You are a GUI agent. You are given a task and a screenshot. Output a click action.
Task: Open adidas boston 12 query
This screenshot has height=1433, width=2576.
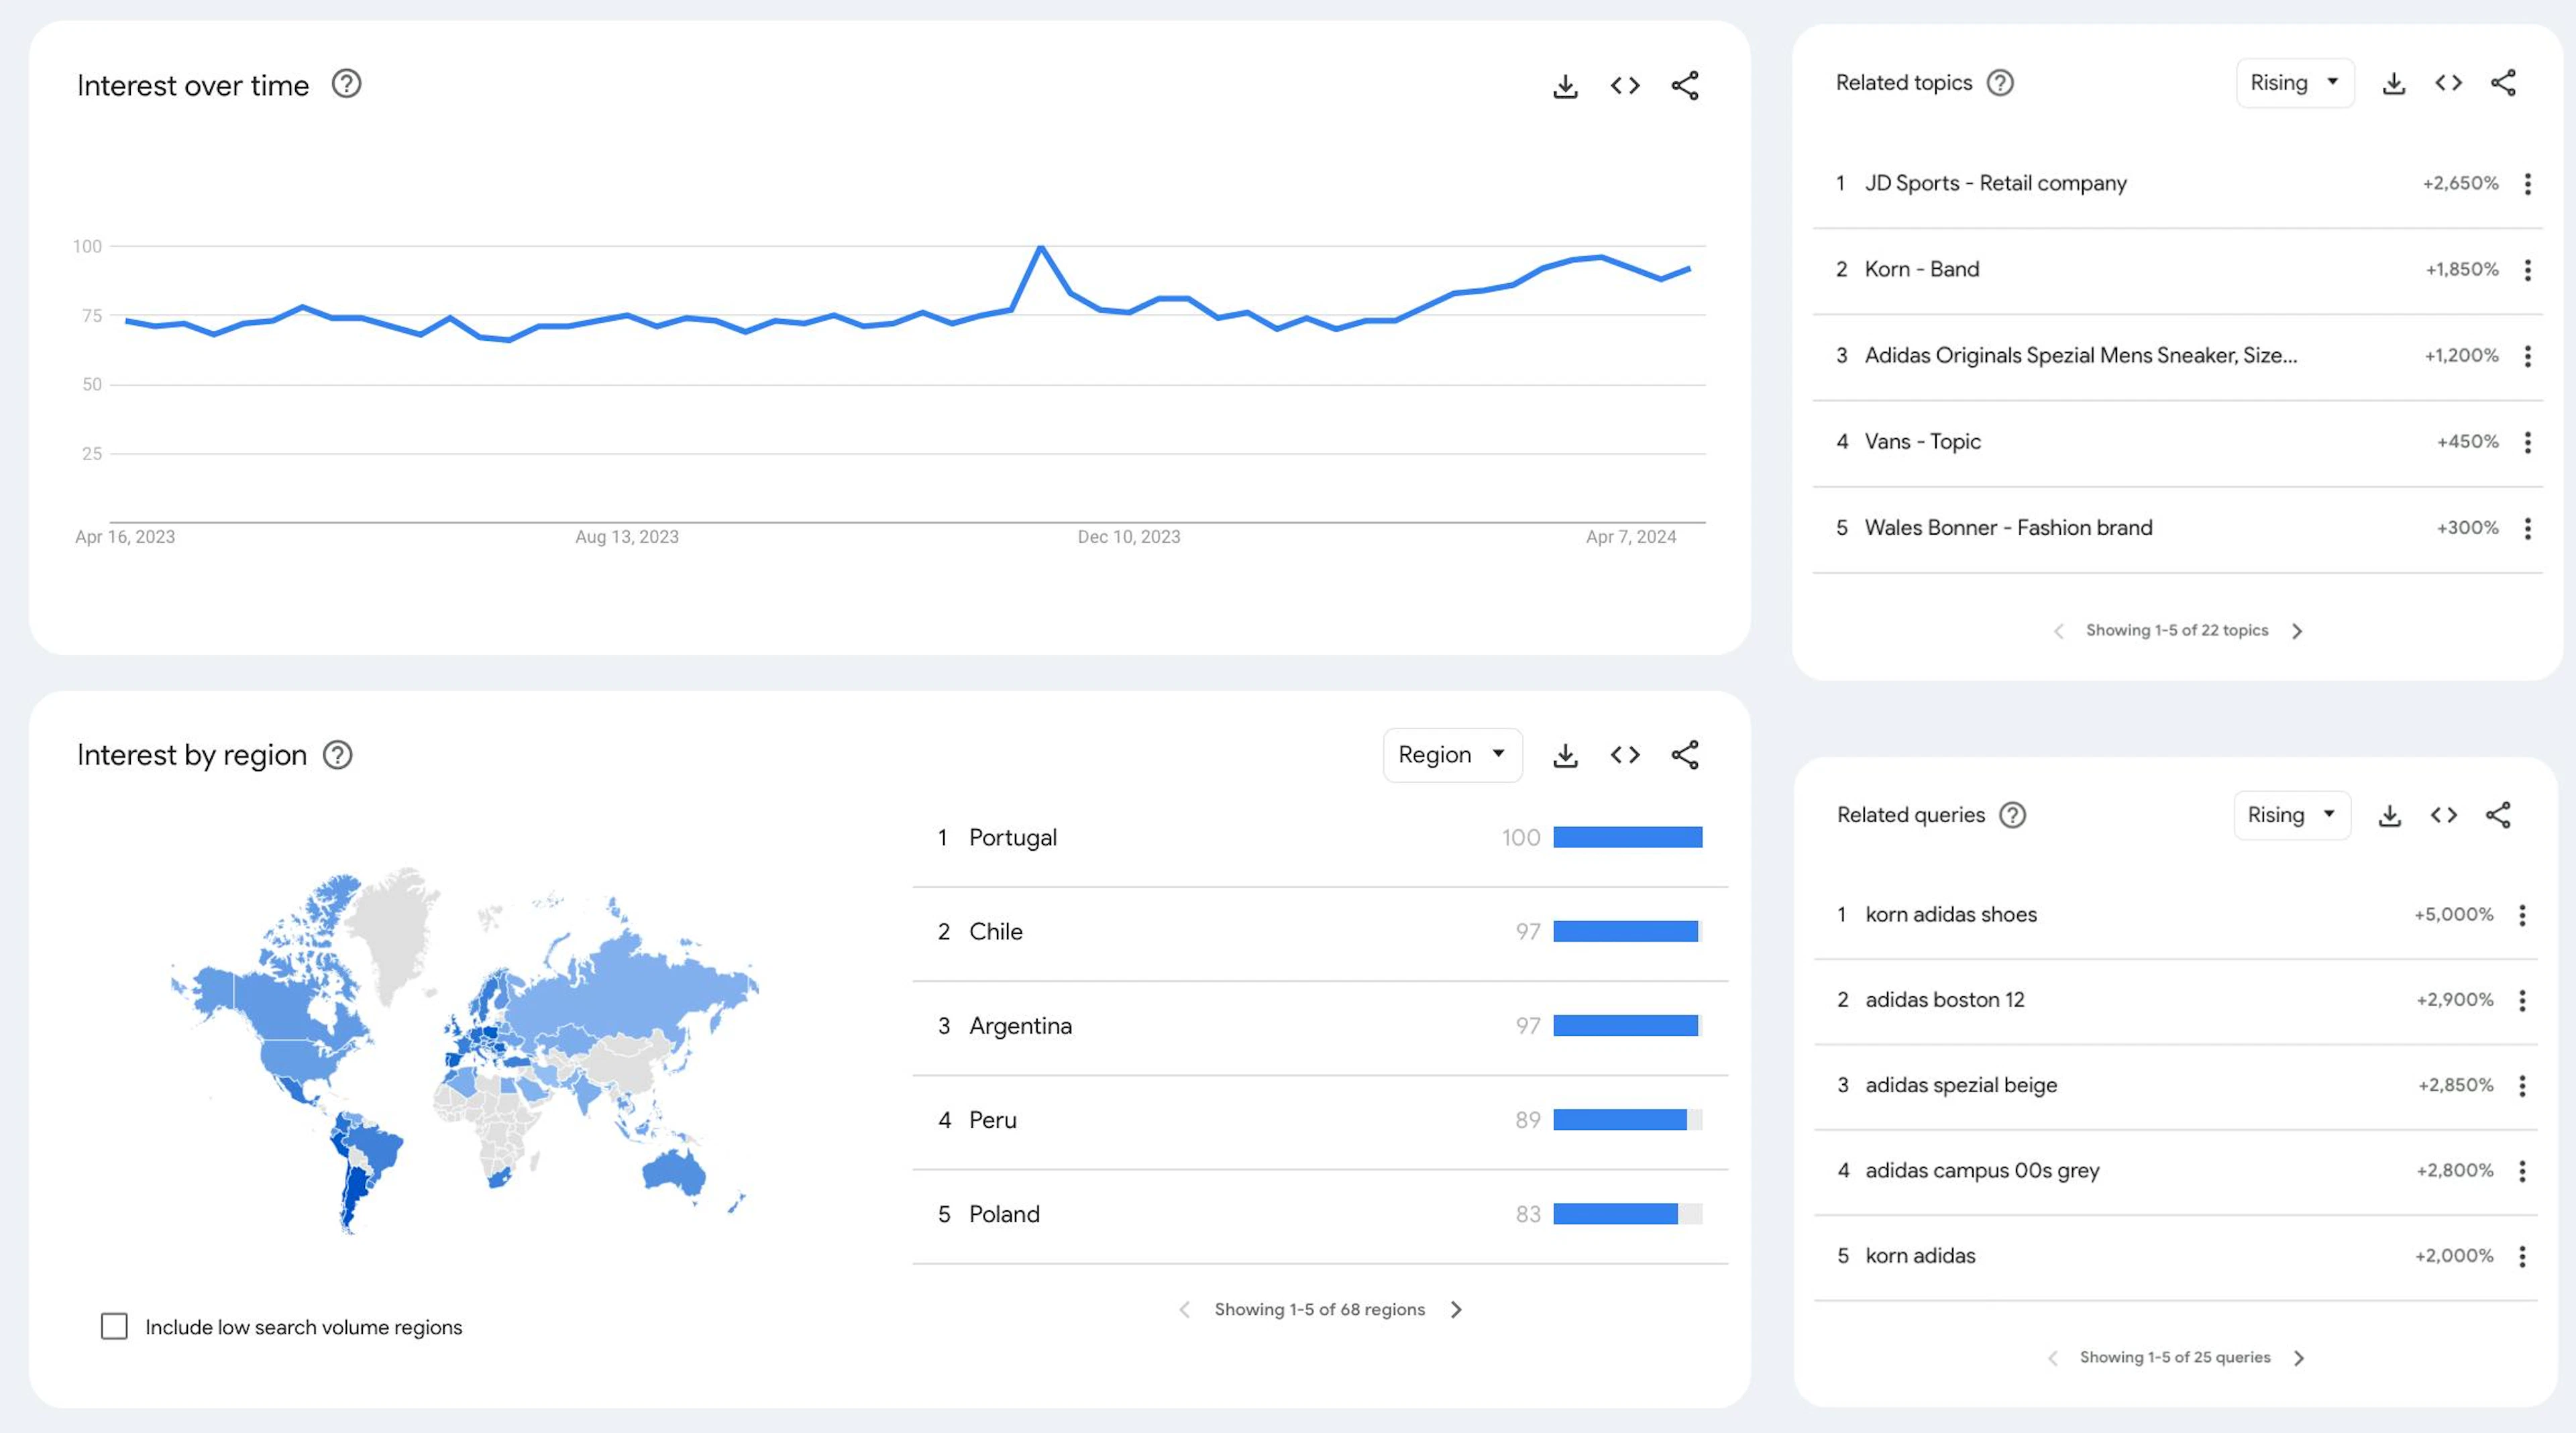(x=1945, y=999)
